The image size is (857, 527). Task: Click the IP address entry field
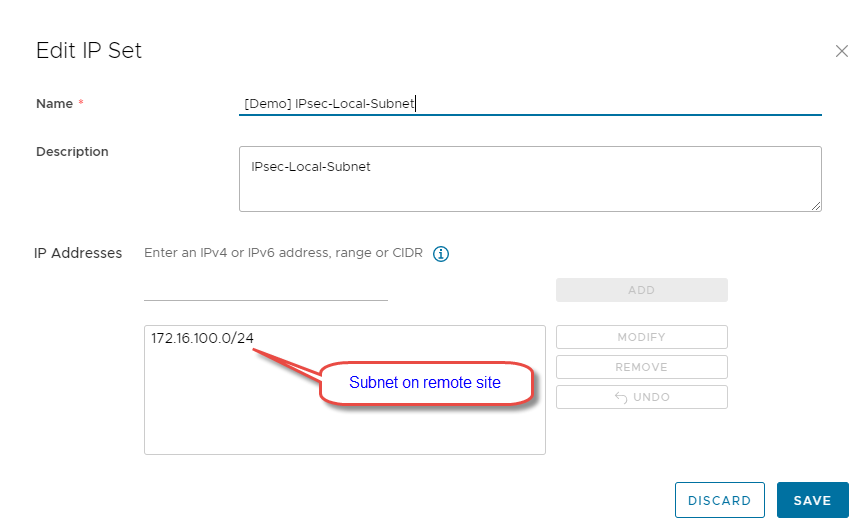coord(266,289)
